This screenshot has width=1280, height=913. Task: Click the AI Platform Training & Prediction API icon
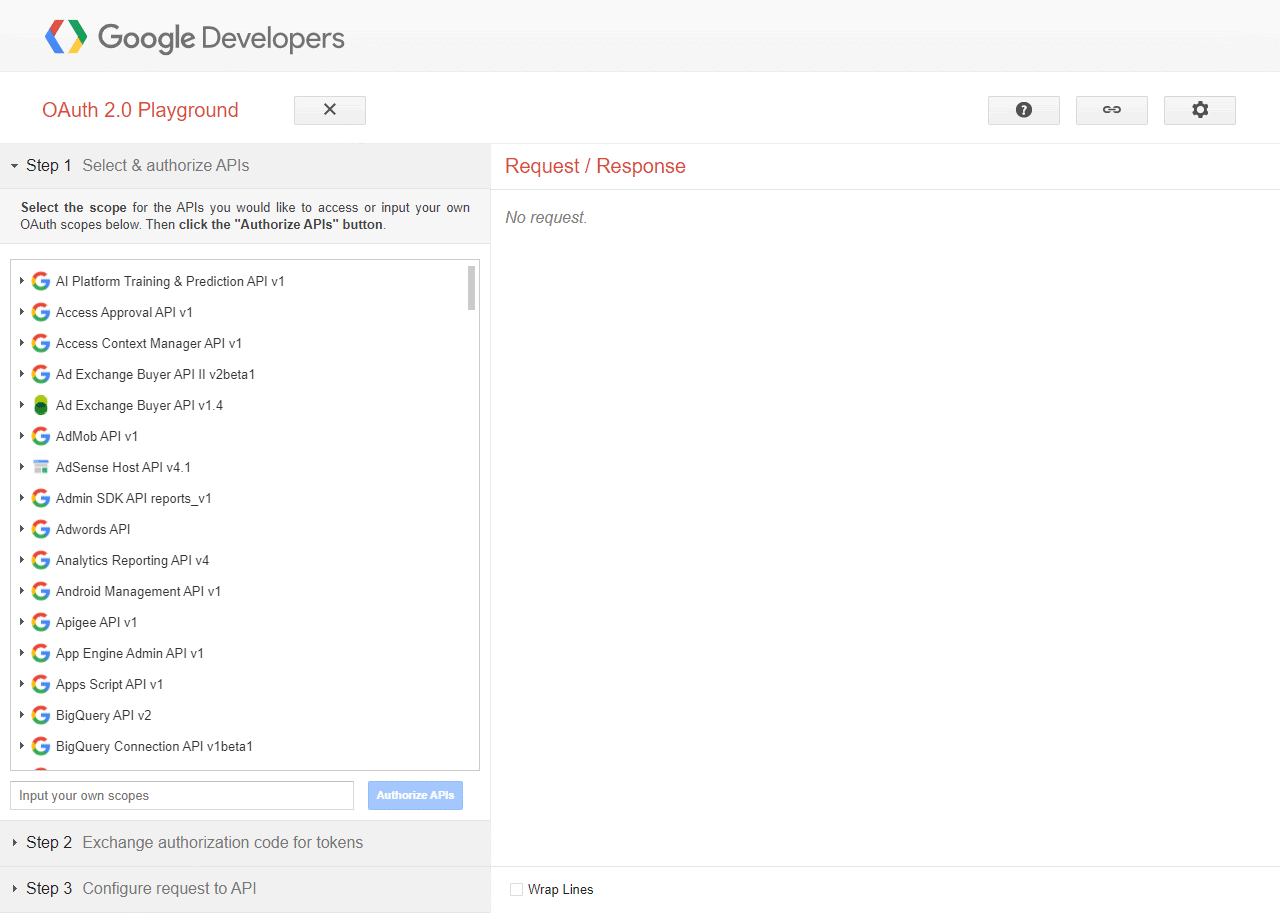click(x=41, y=281)
